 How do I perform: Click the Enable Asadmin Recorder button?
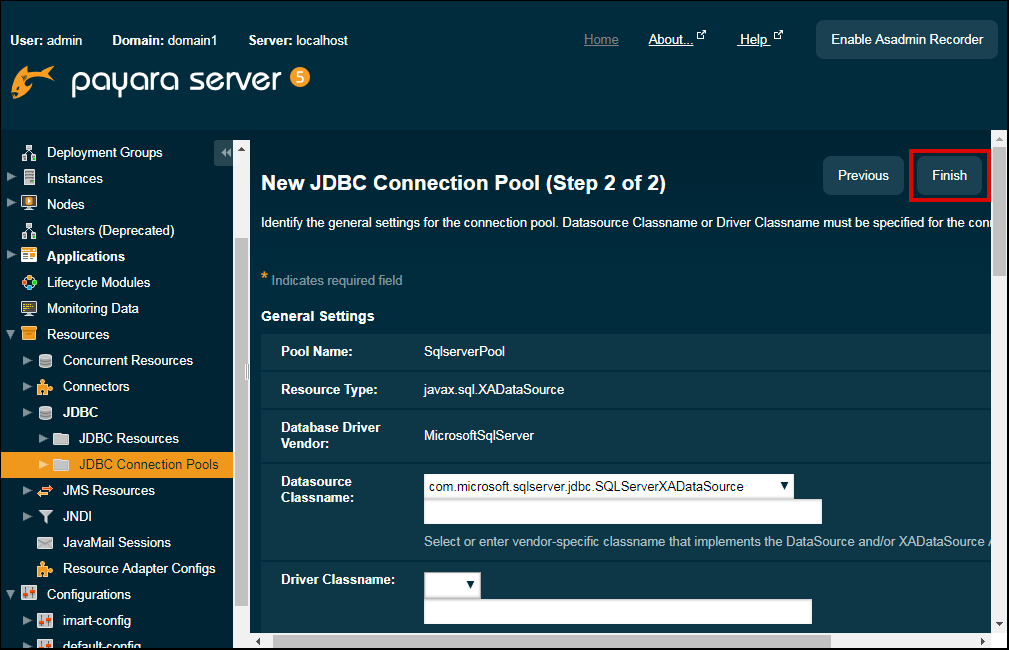coord(906,40)
